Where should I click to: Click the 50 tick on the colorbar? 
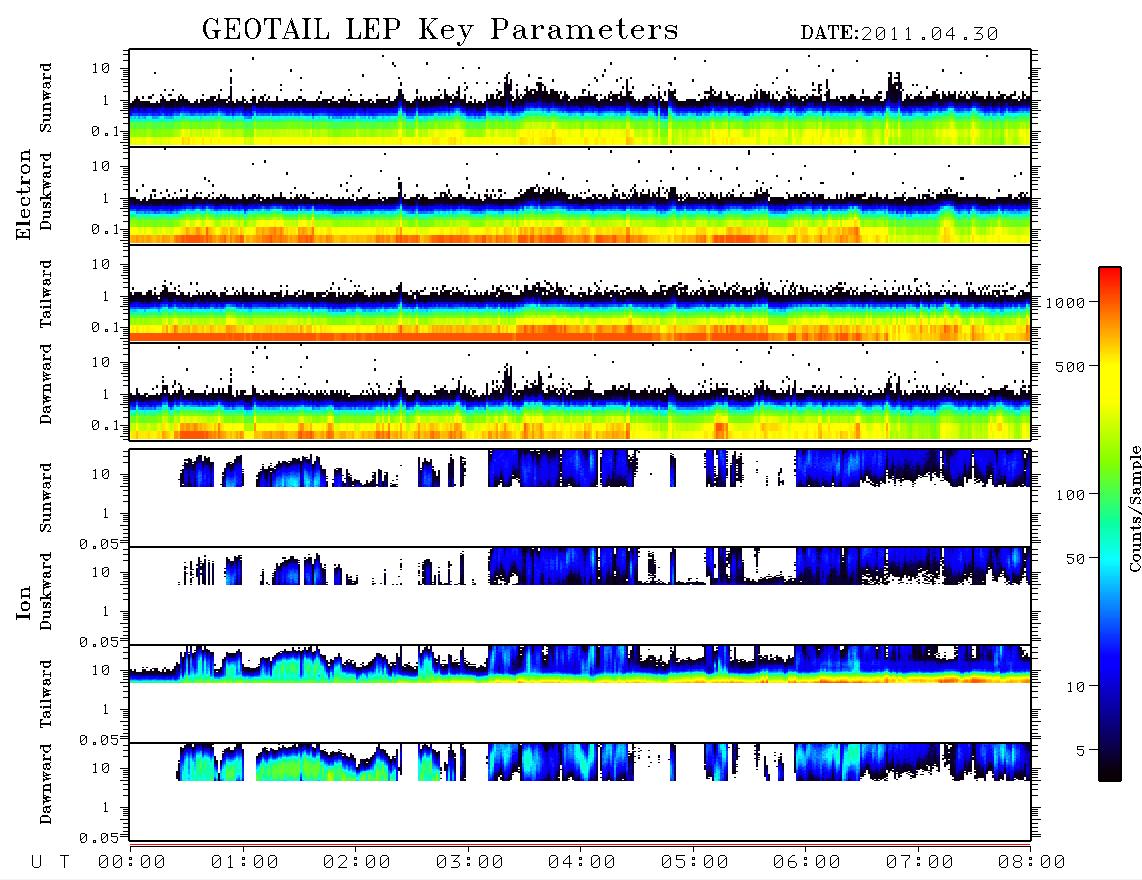tap(1075, 559)
